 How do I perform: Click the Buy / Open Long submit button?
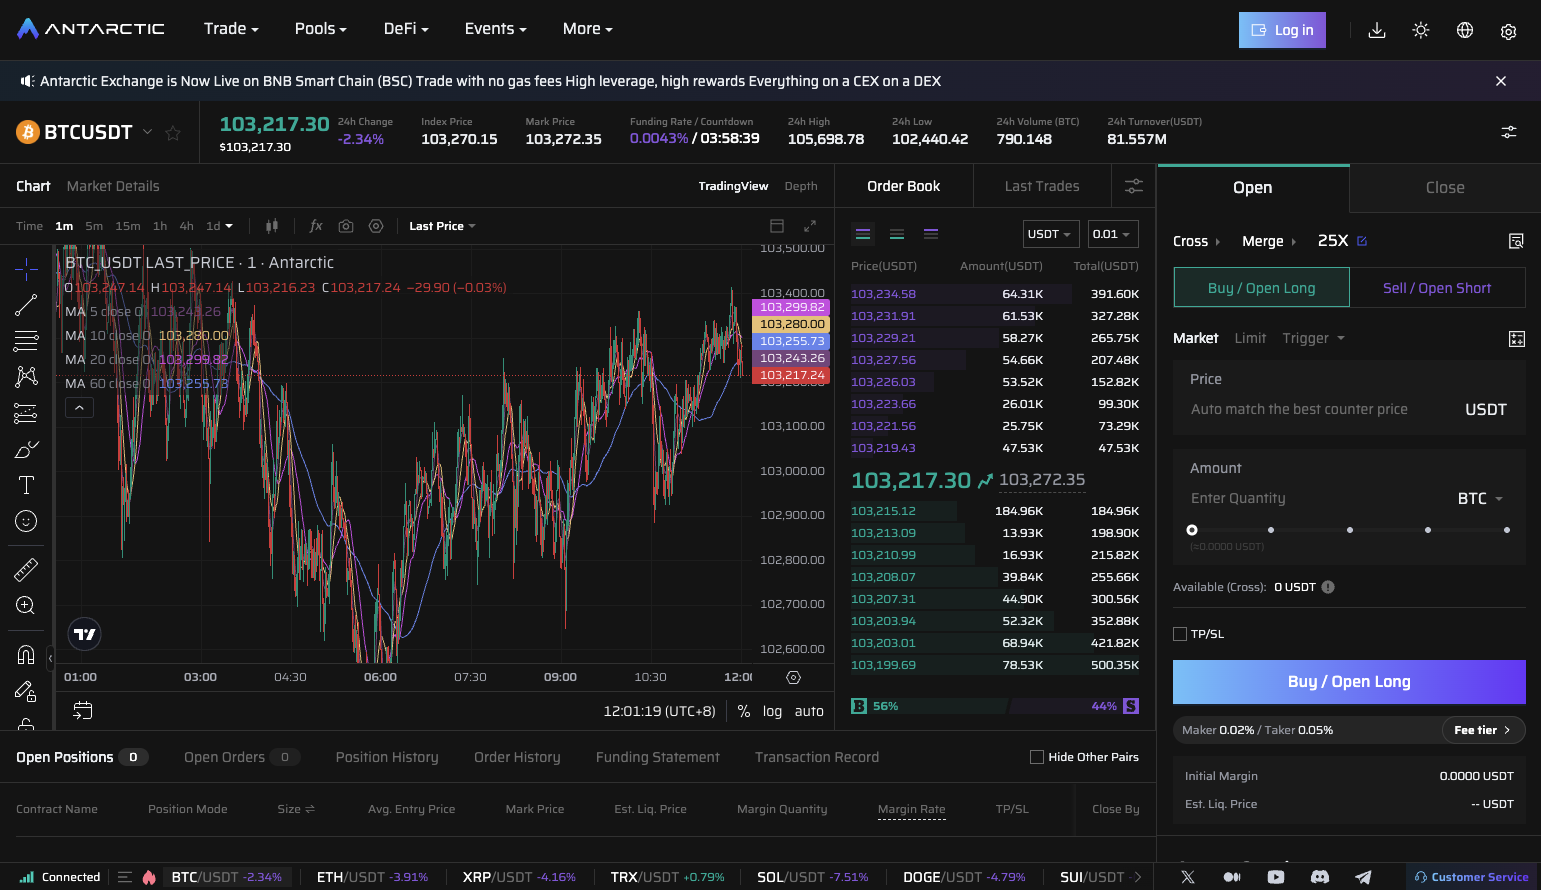[1349, 682]
